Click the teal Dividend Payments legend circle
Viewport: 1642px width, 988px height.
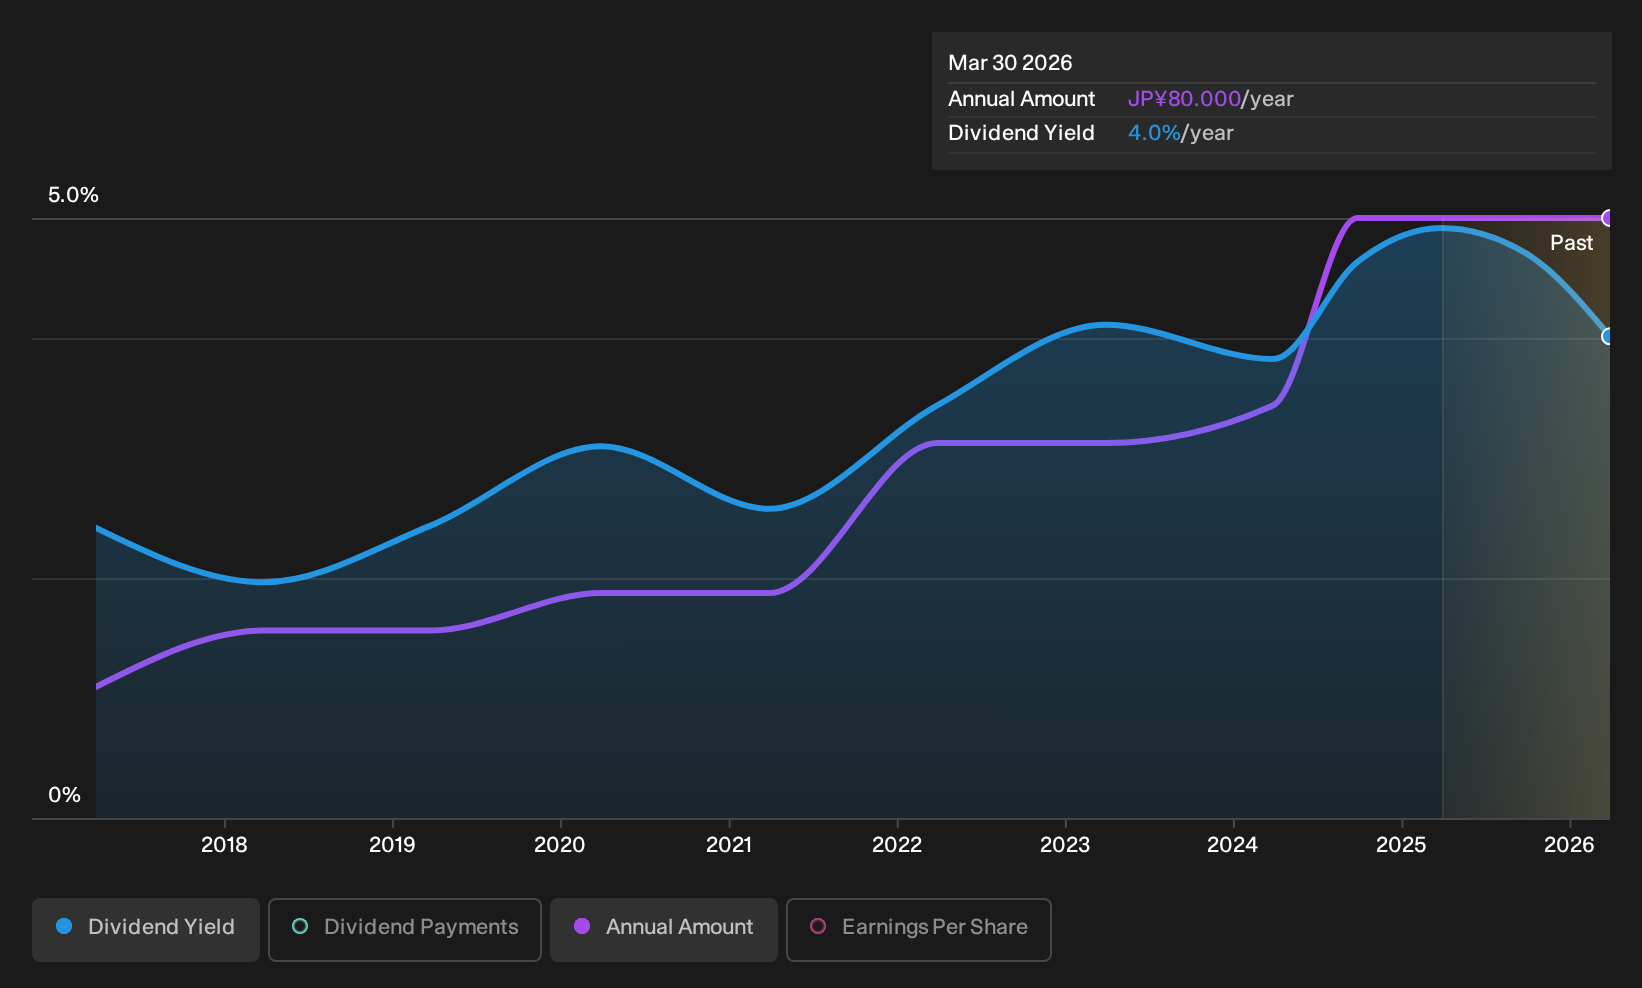coord(300,927)
